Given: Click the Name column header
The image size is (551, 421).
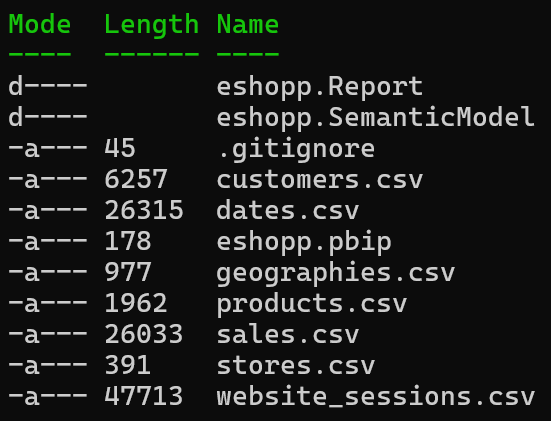Looking at the screenshot, I should tap(248, 25).
